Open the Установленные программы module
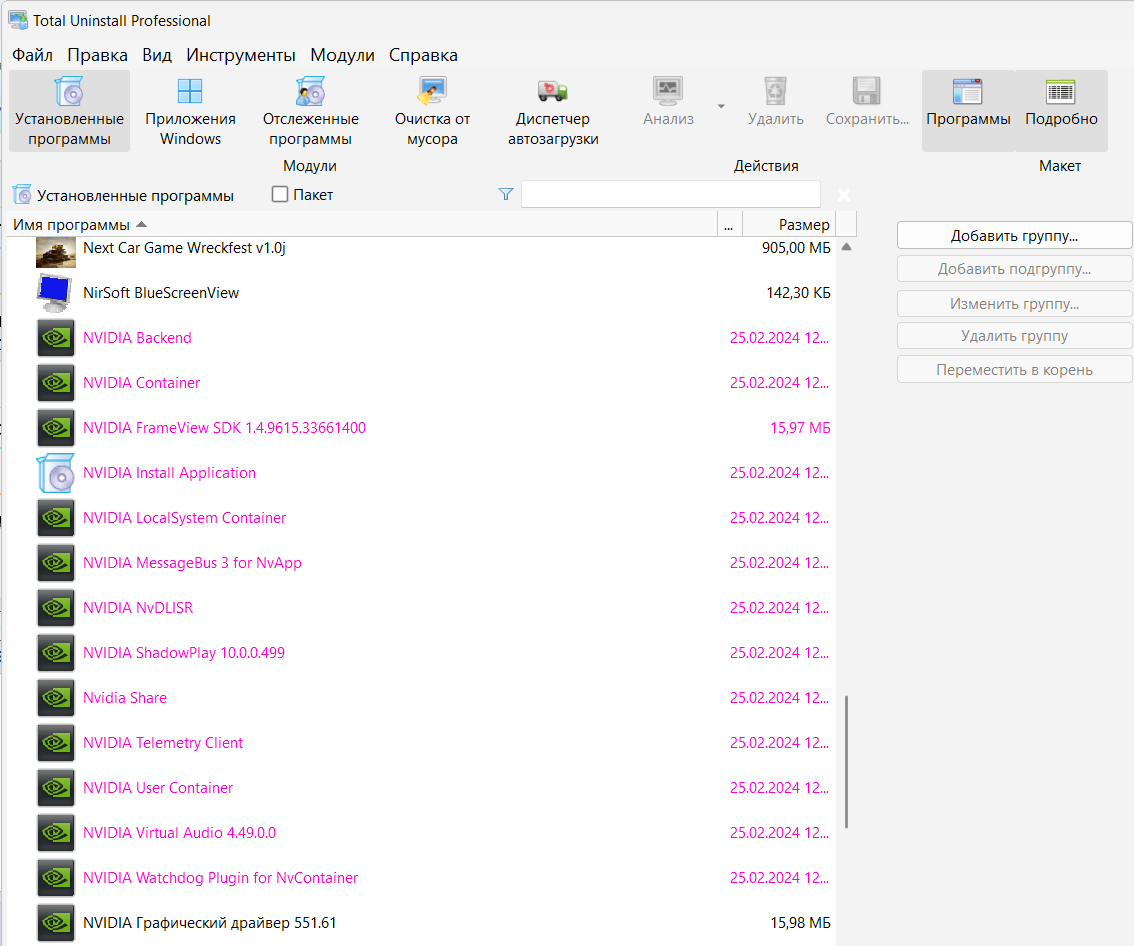This screenshot has height=946, width=1134. [x=69, y=111]
